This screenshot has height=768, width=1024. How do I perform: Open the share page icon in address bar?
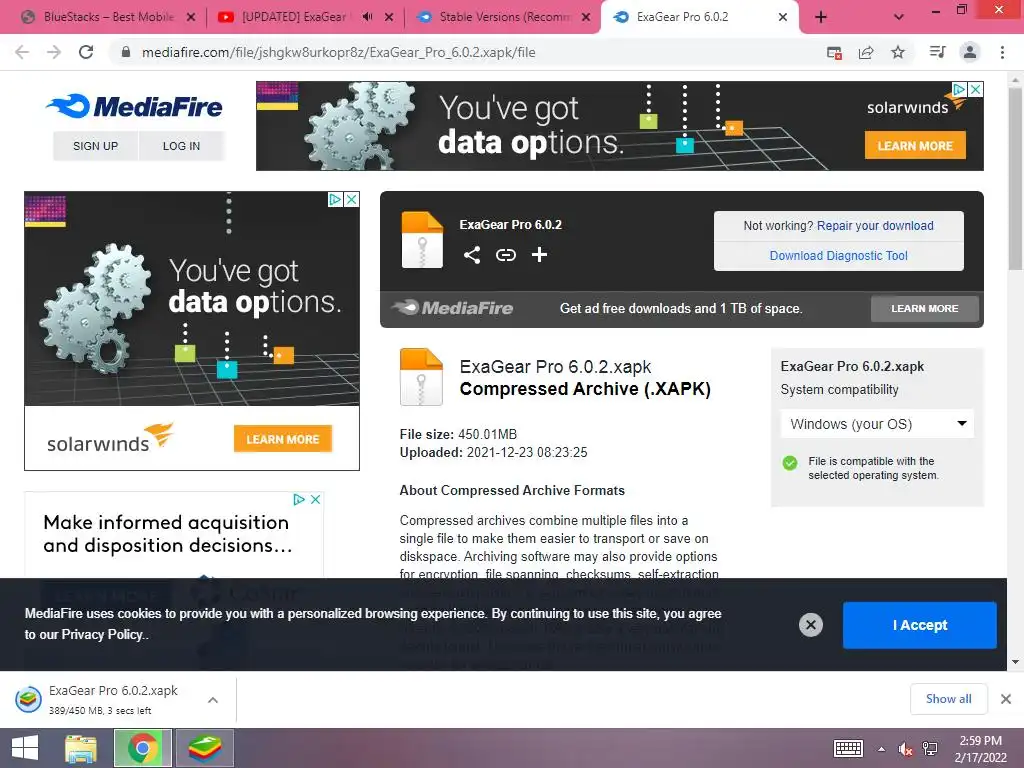point(866,52)
